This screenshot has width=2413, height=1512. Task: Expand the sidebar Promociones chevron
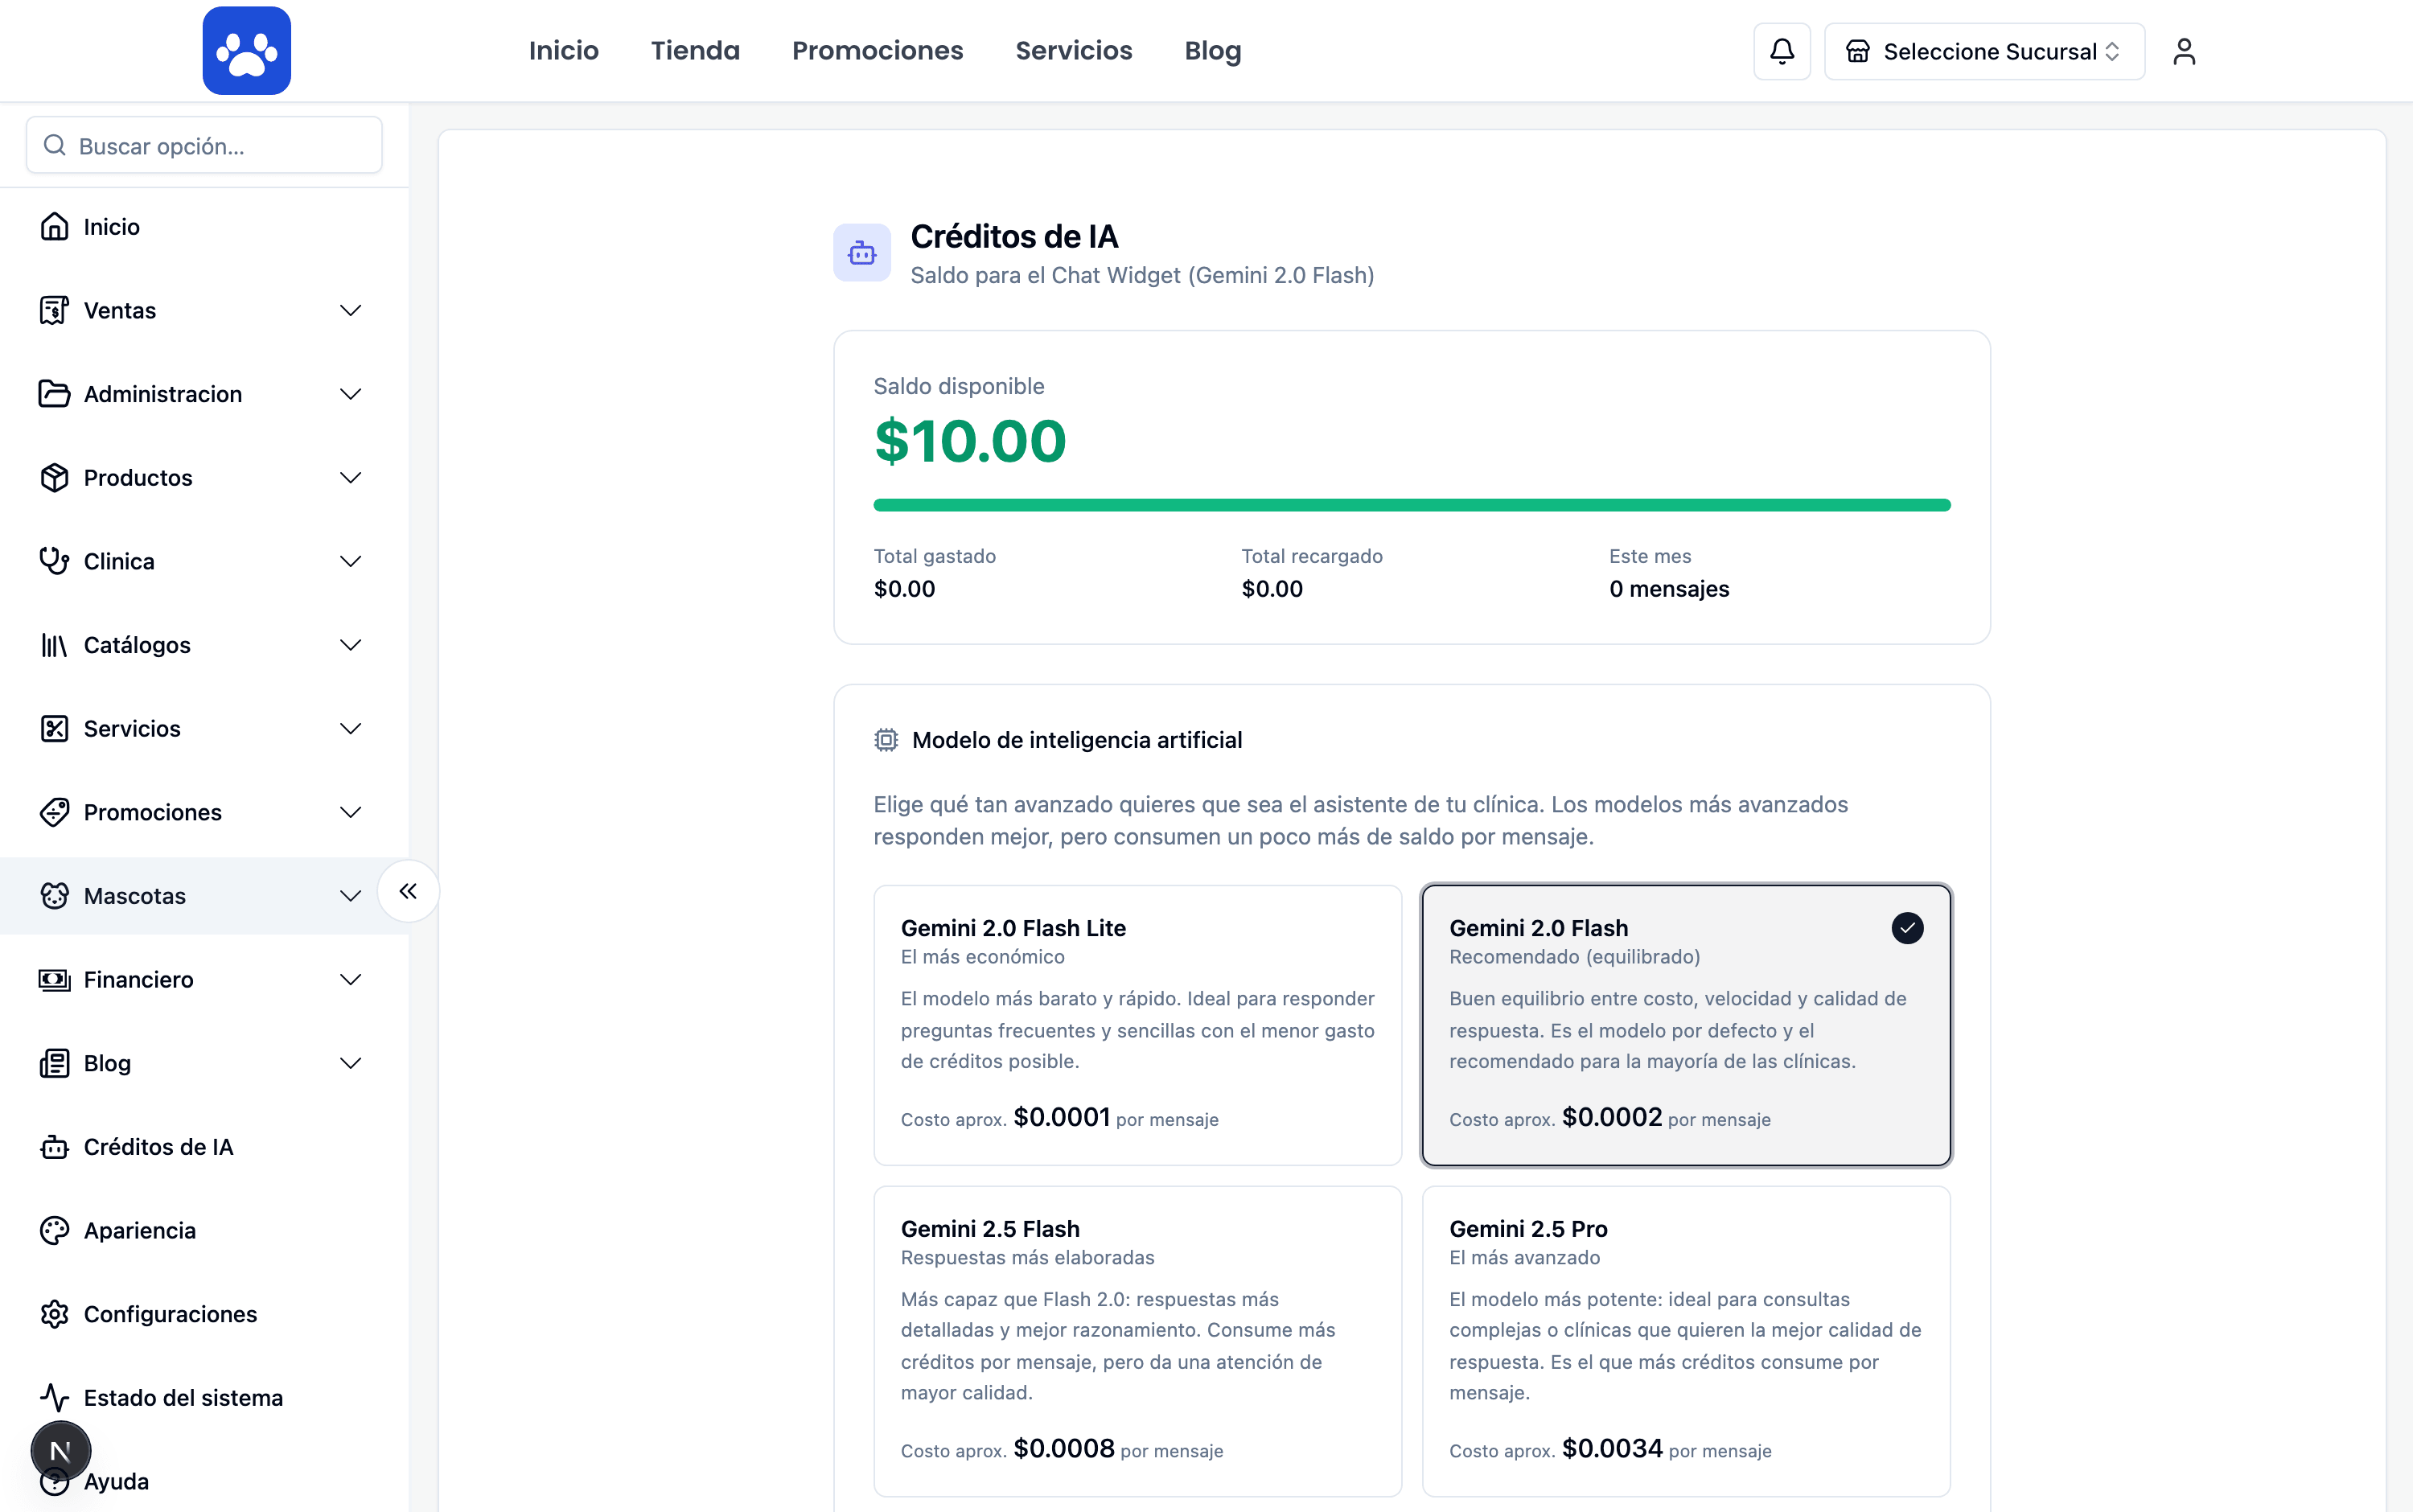(350, 813)
